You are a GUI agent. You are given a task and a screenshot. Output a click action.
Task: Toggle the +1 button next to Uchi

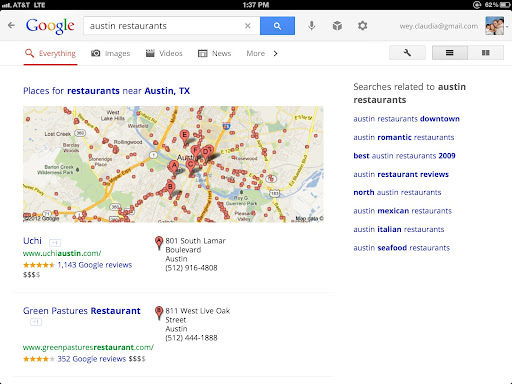[55, 242]
